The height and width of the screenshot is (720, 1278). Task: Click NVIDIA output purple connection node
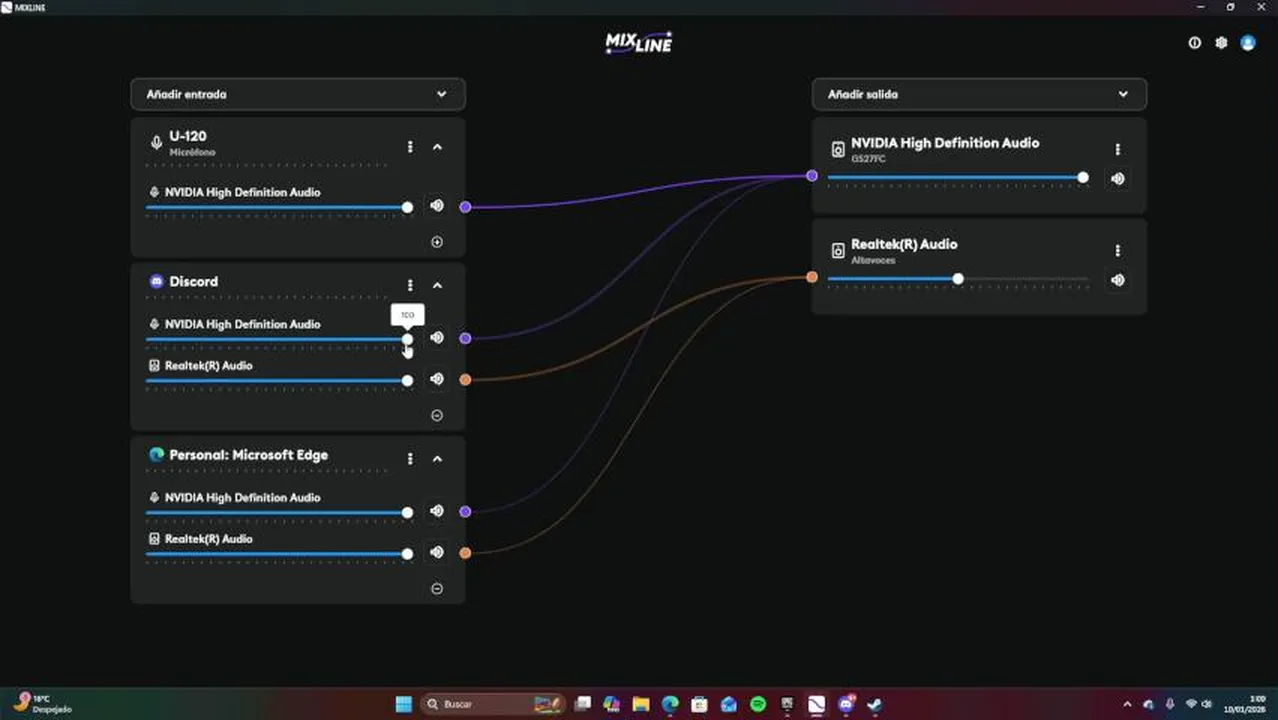coord(812,175)
